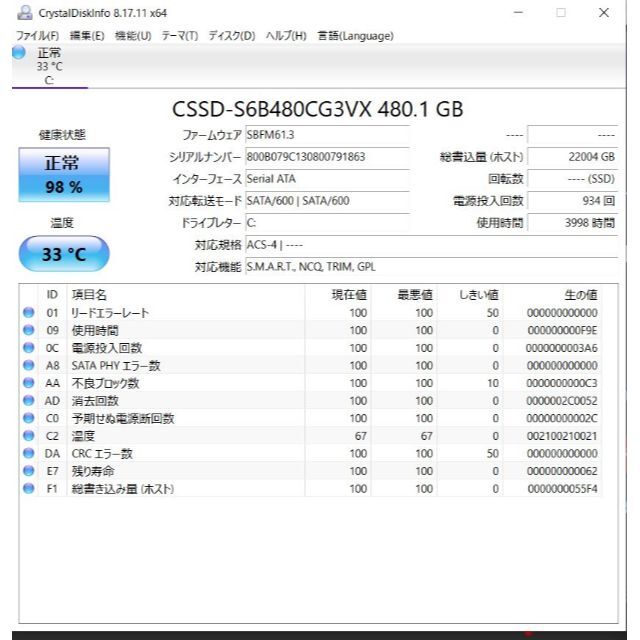The width and height of the screenshot is (640, 640).
Task: Click the drive letter field C:
Action: (327, 223)
